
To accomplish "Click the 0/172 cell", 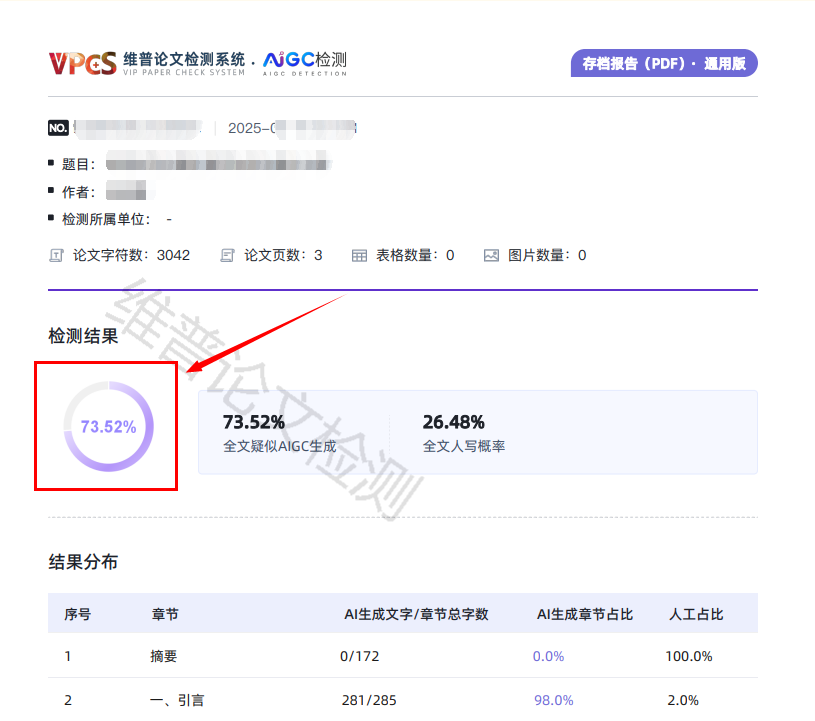I will (360, 656).
